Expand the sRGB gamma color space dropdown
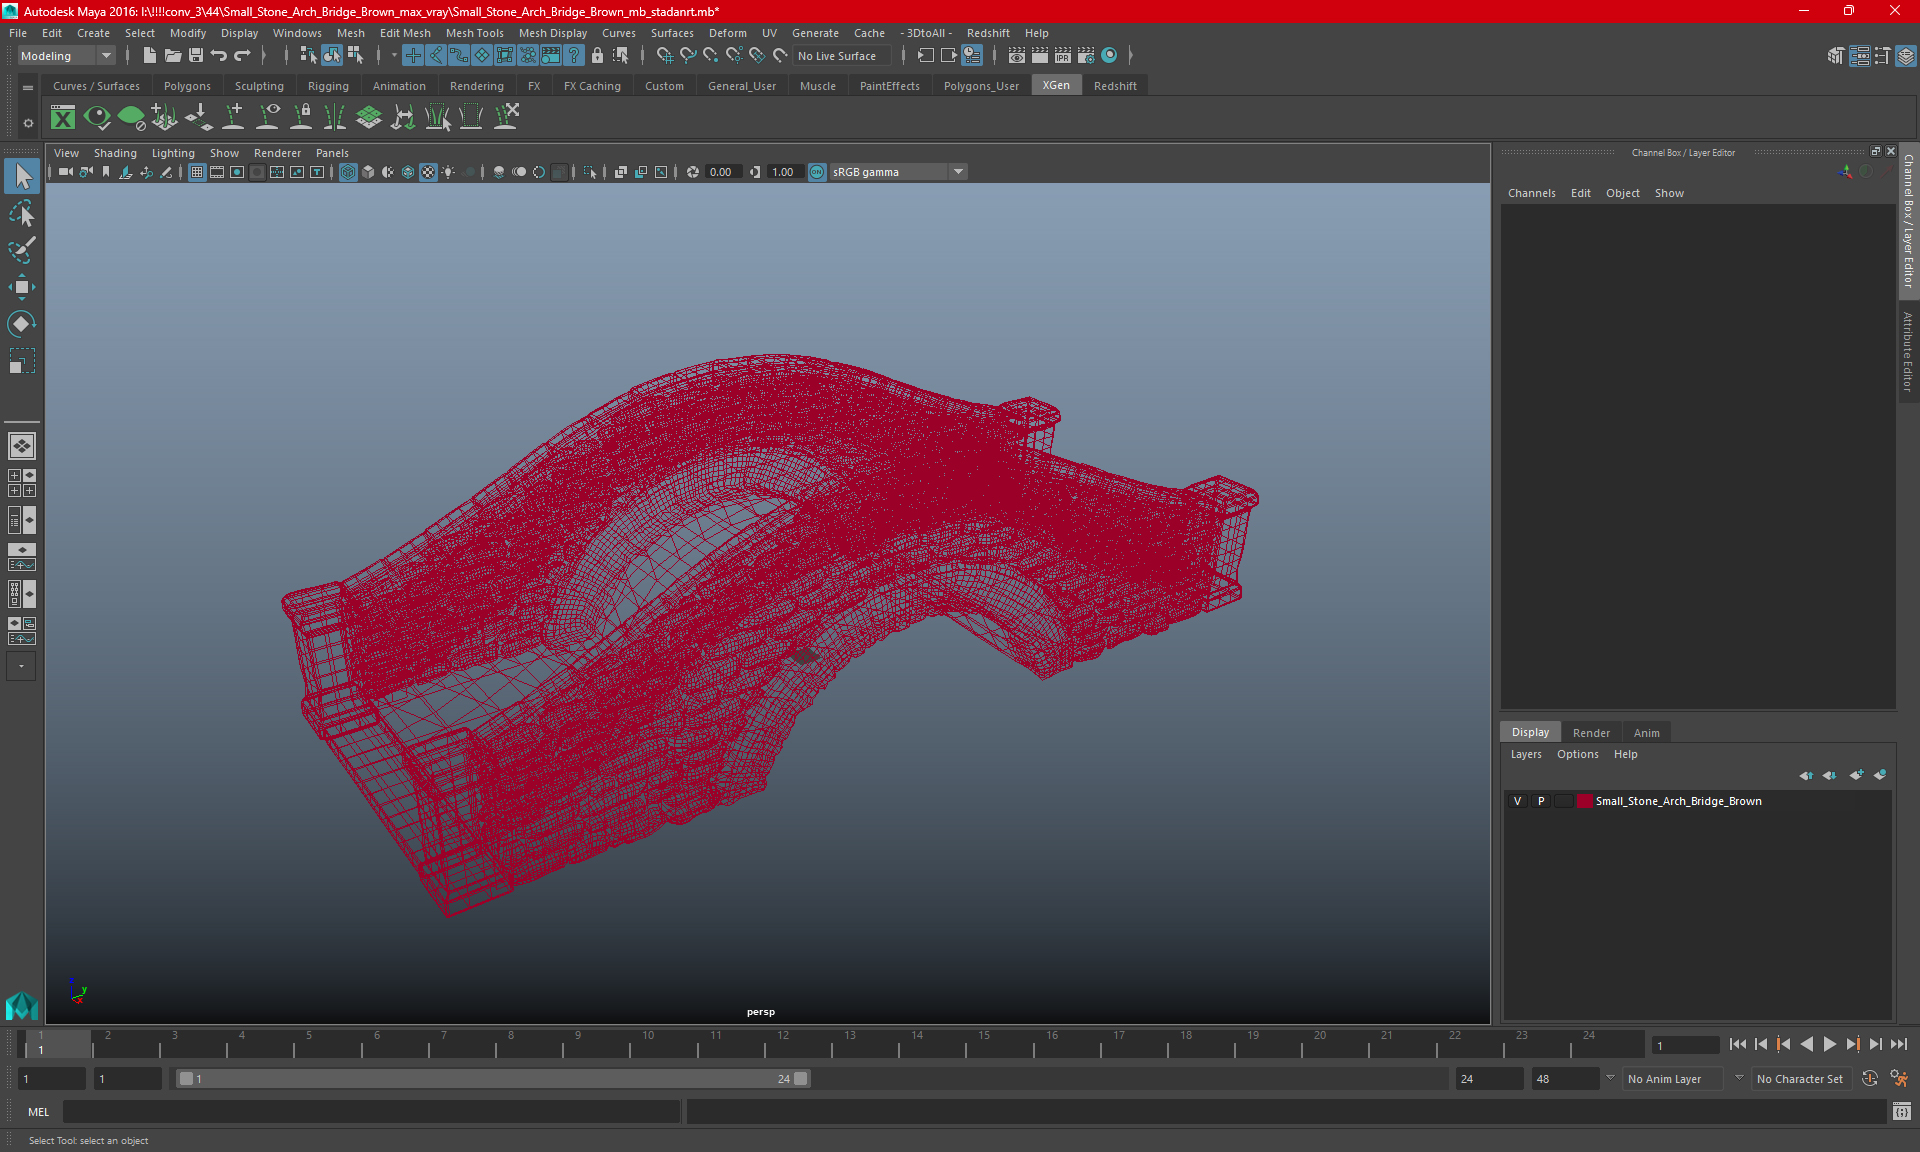The width and height of the screenshot is (1920, 1152). (x=958, y=172)
